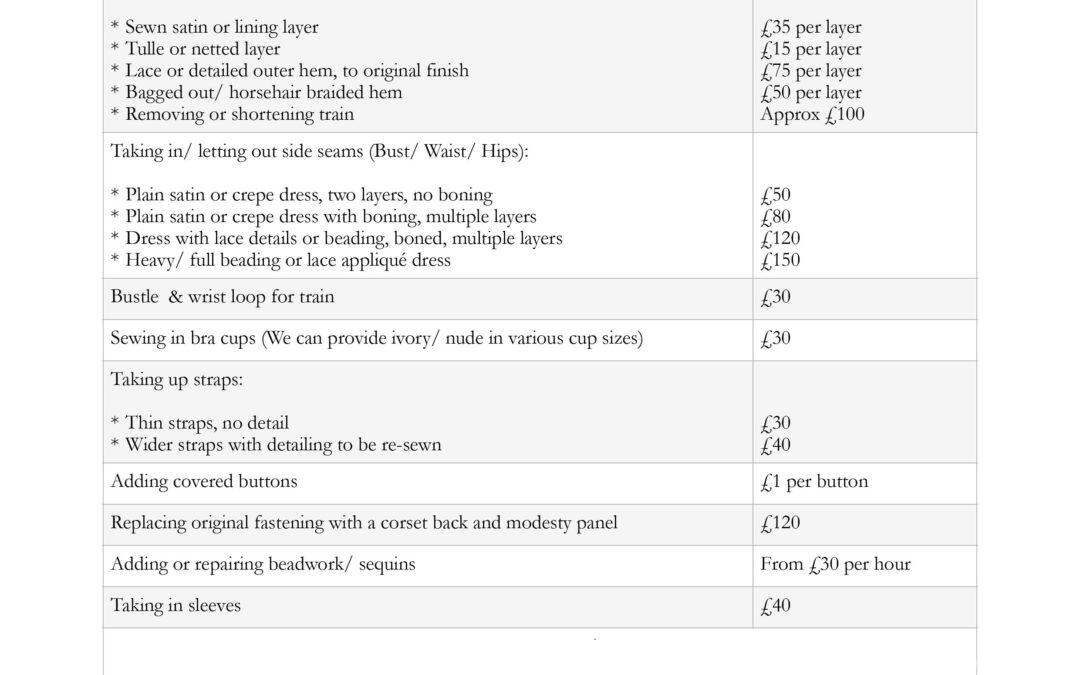
Task: Click the '£150' heavy beading price
Action: point(780,261)
